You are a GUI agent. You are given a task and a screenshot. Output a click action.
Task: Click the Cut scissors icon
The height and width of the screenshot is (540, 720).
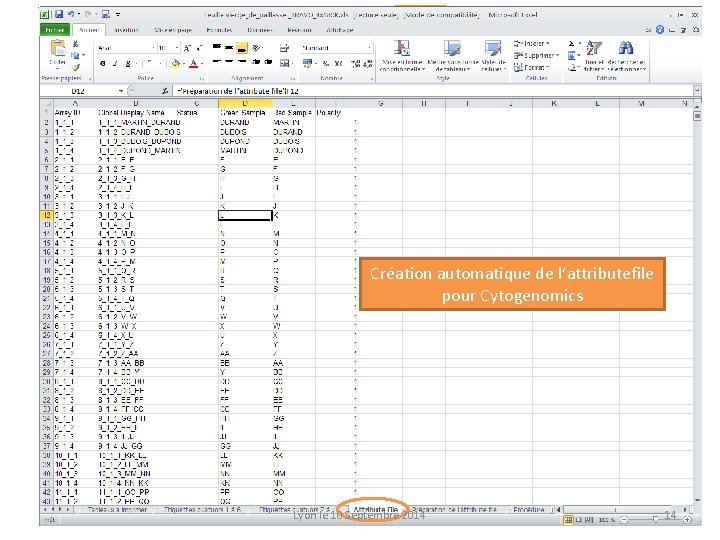(75, 44)
